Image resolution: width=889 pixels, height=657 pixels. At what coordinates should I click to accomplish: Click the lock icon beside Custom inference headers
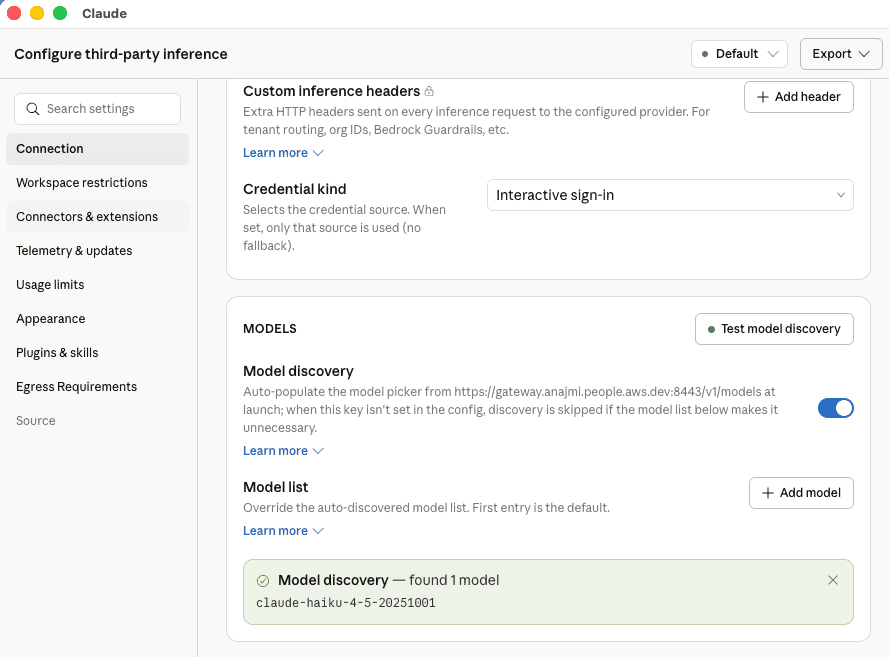[x=429, y=91]
